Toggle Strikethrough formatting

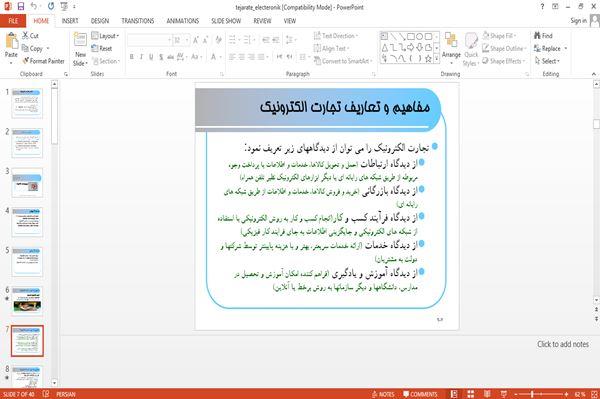click(x=171, y=57)
